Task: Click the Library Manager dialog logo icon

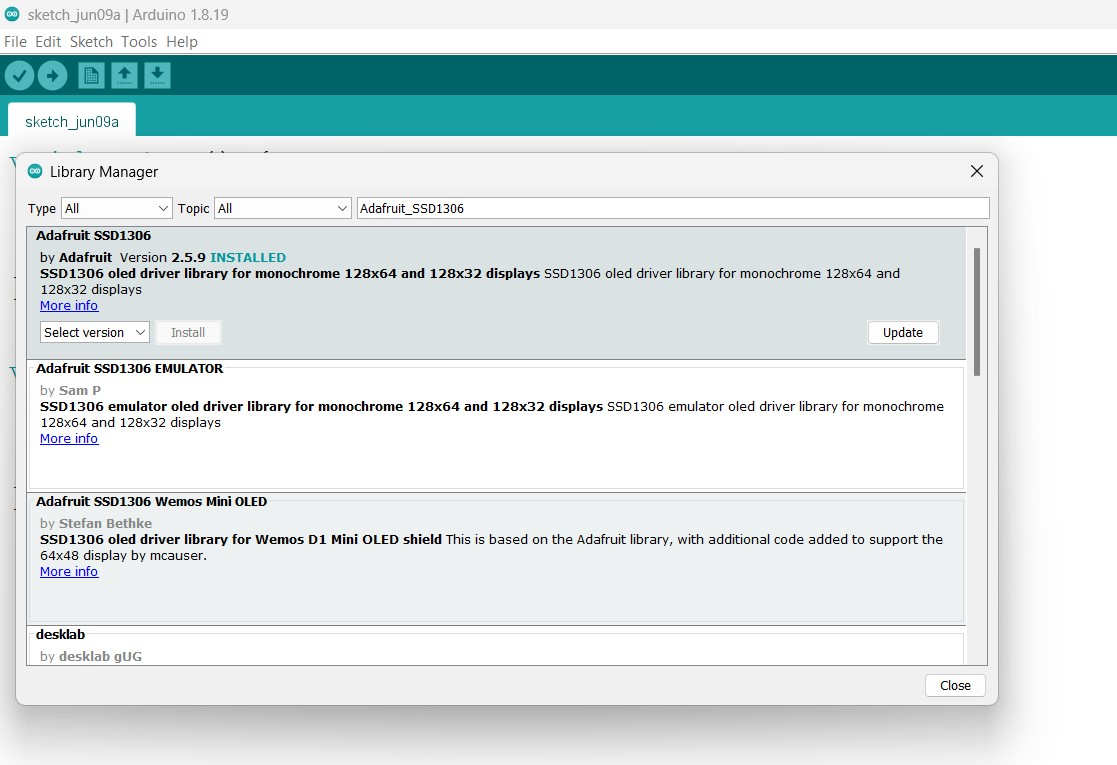Action: pos(36,172)
